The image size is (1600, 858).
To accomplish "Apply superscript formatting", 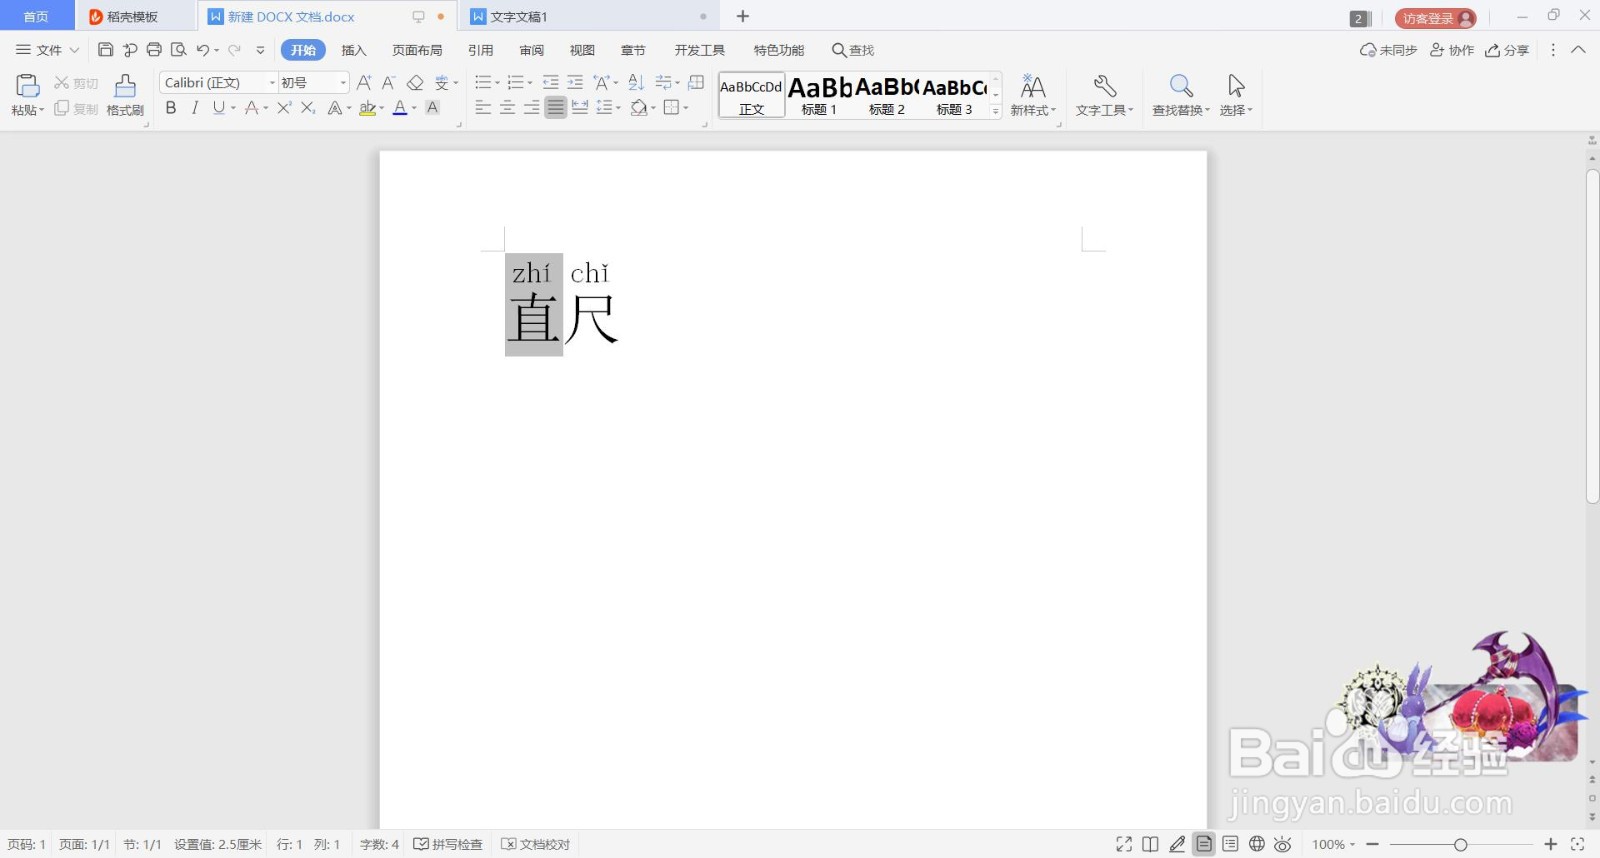I will (x=284, y=108).
